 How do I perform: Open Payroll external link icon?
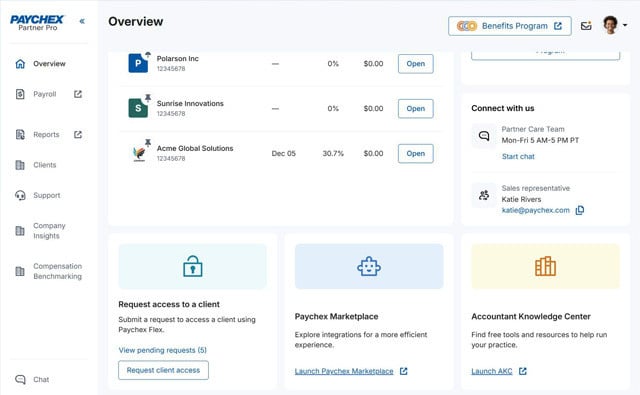78,94
